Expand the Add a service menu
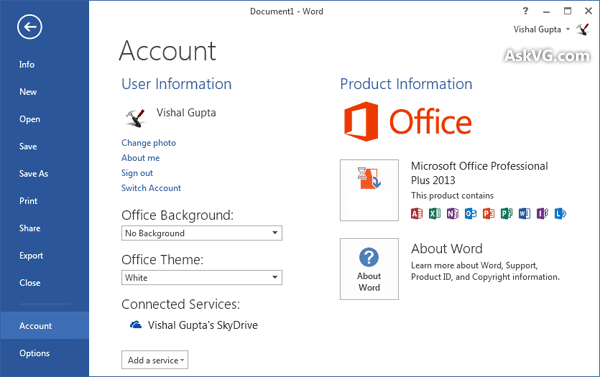The height and width of the screenshot is (377, 600). coord(155,360)
